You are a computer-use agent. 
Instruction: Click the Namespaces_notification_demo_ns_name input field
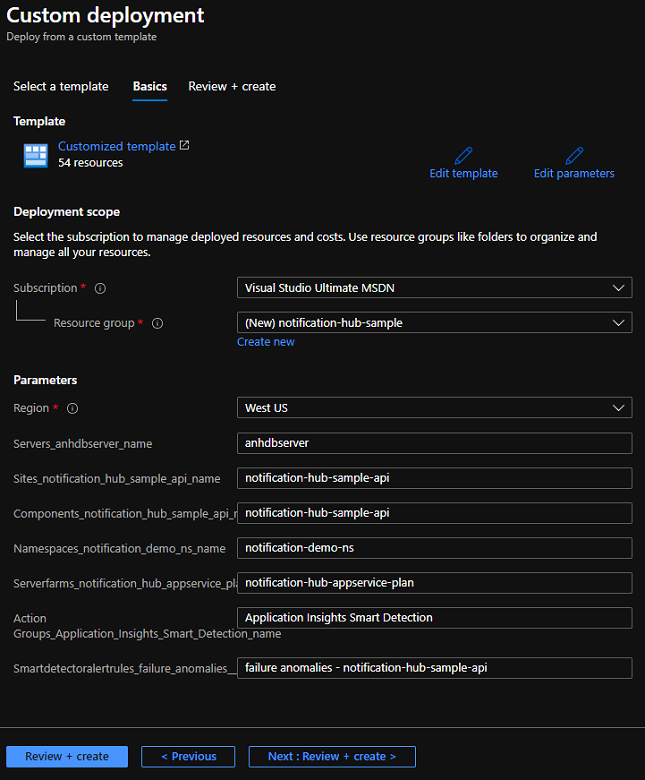pos(435,548)
